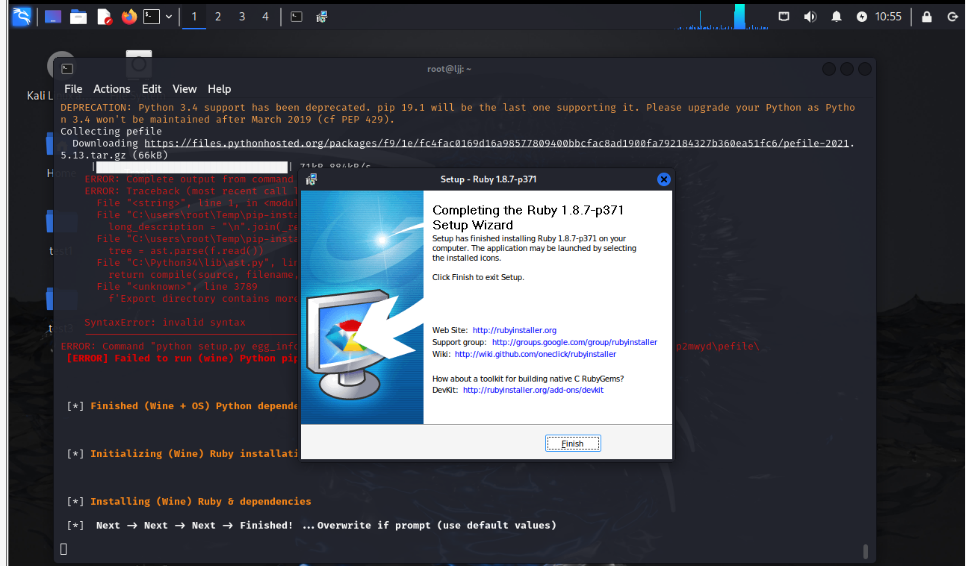Click Finish to exit Ruby Setup
Screen dimensions: 966x566
pyautogui.click(x=572, y=443)
